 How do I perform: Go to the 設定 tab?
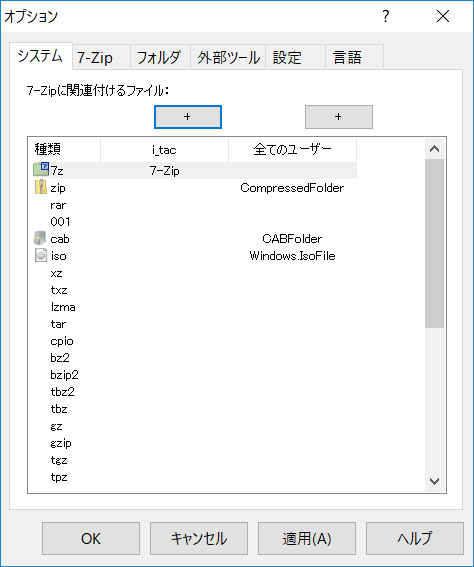(295, 57)
